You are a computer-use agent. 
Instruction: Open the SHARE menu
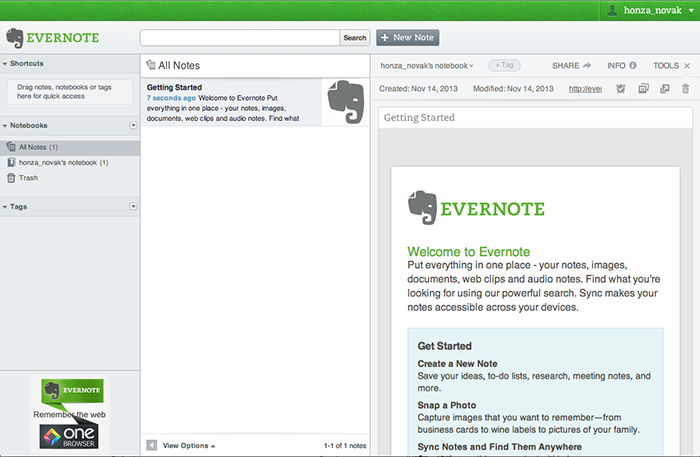pyautogui.click(x=571, y=66)
